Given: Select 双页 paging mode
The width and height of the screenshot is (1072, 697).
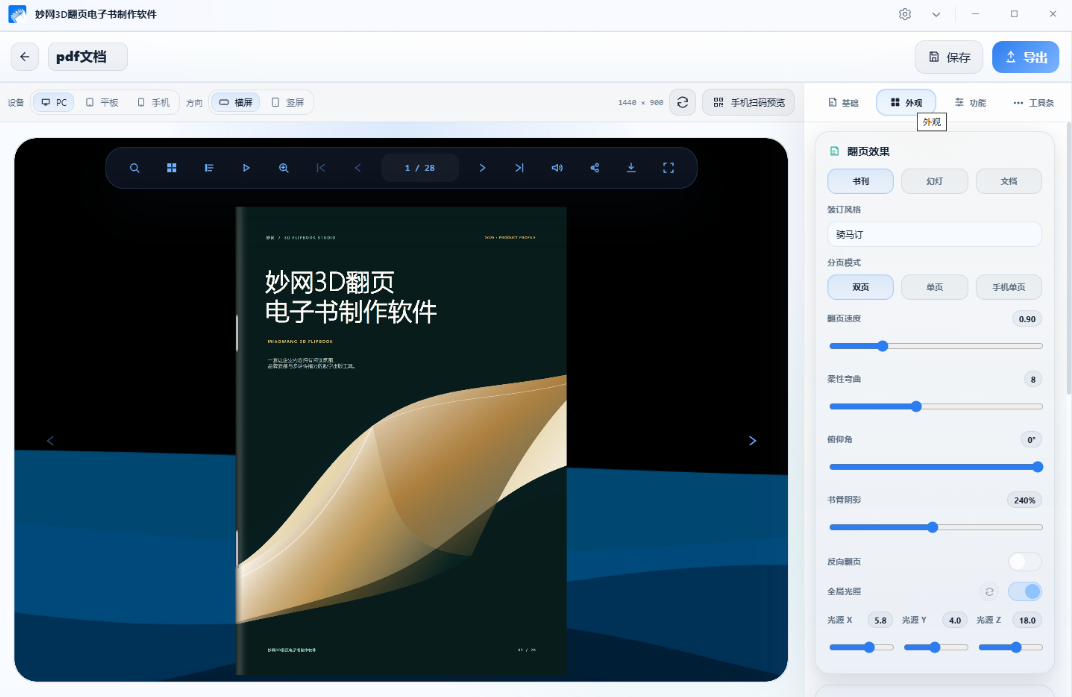Looking at the screenshot, I should (860, 287).
